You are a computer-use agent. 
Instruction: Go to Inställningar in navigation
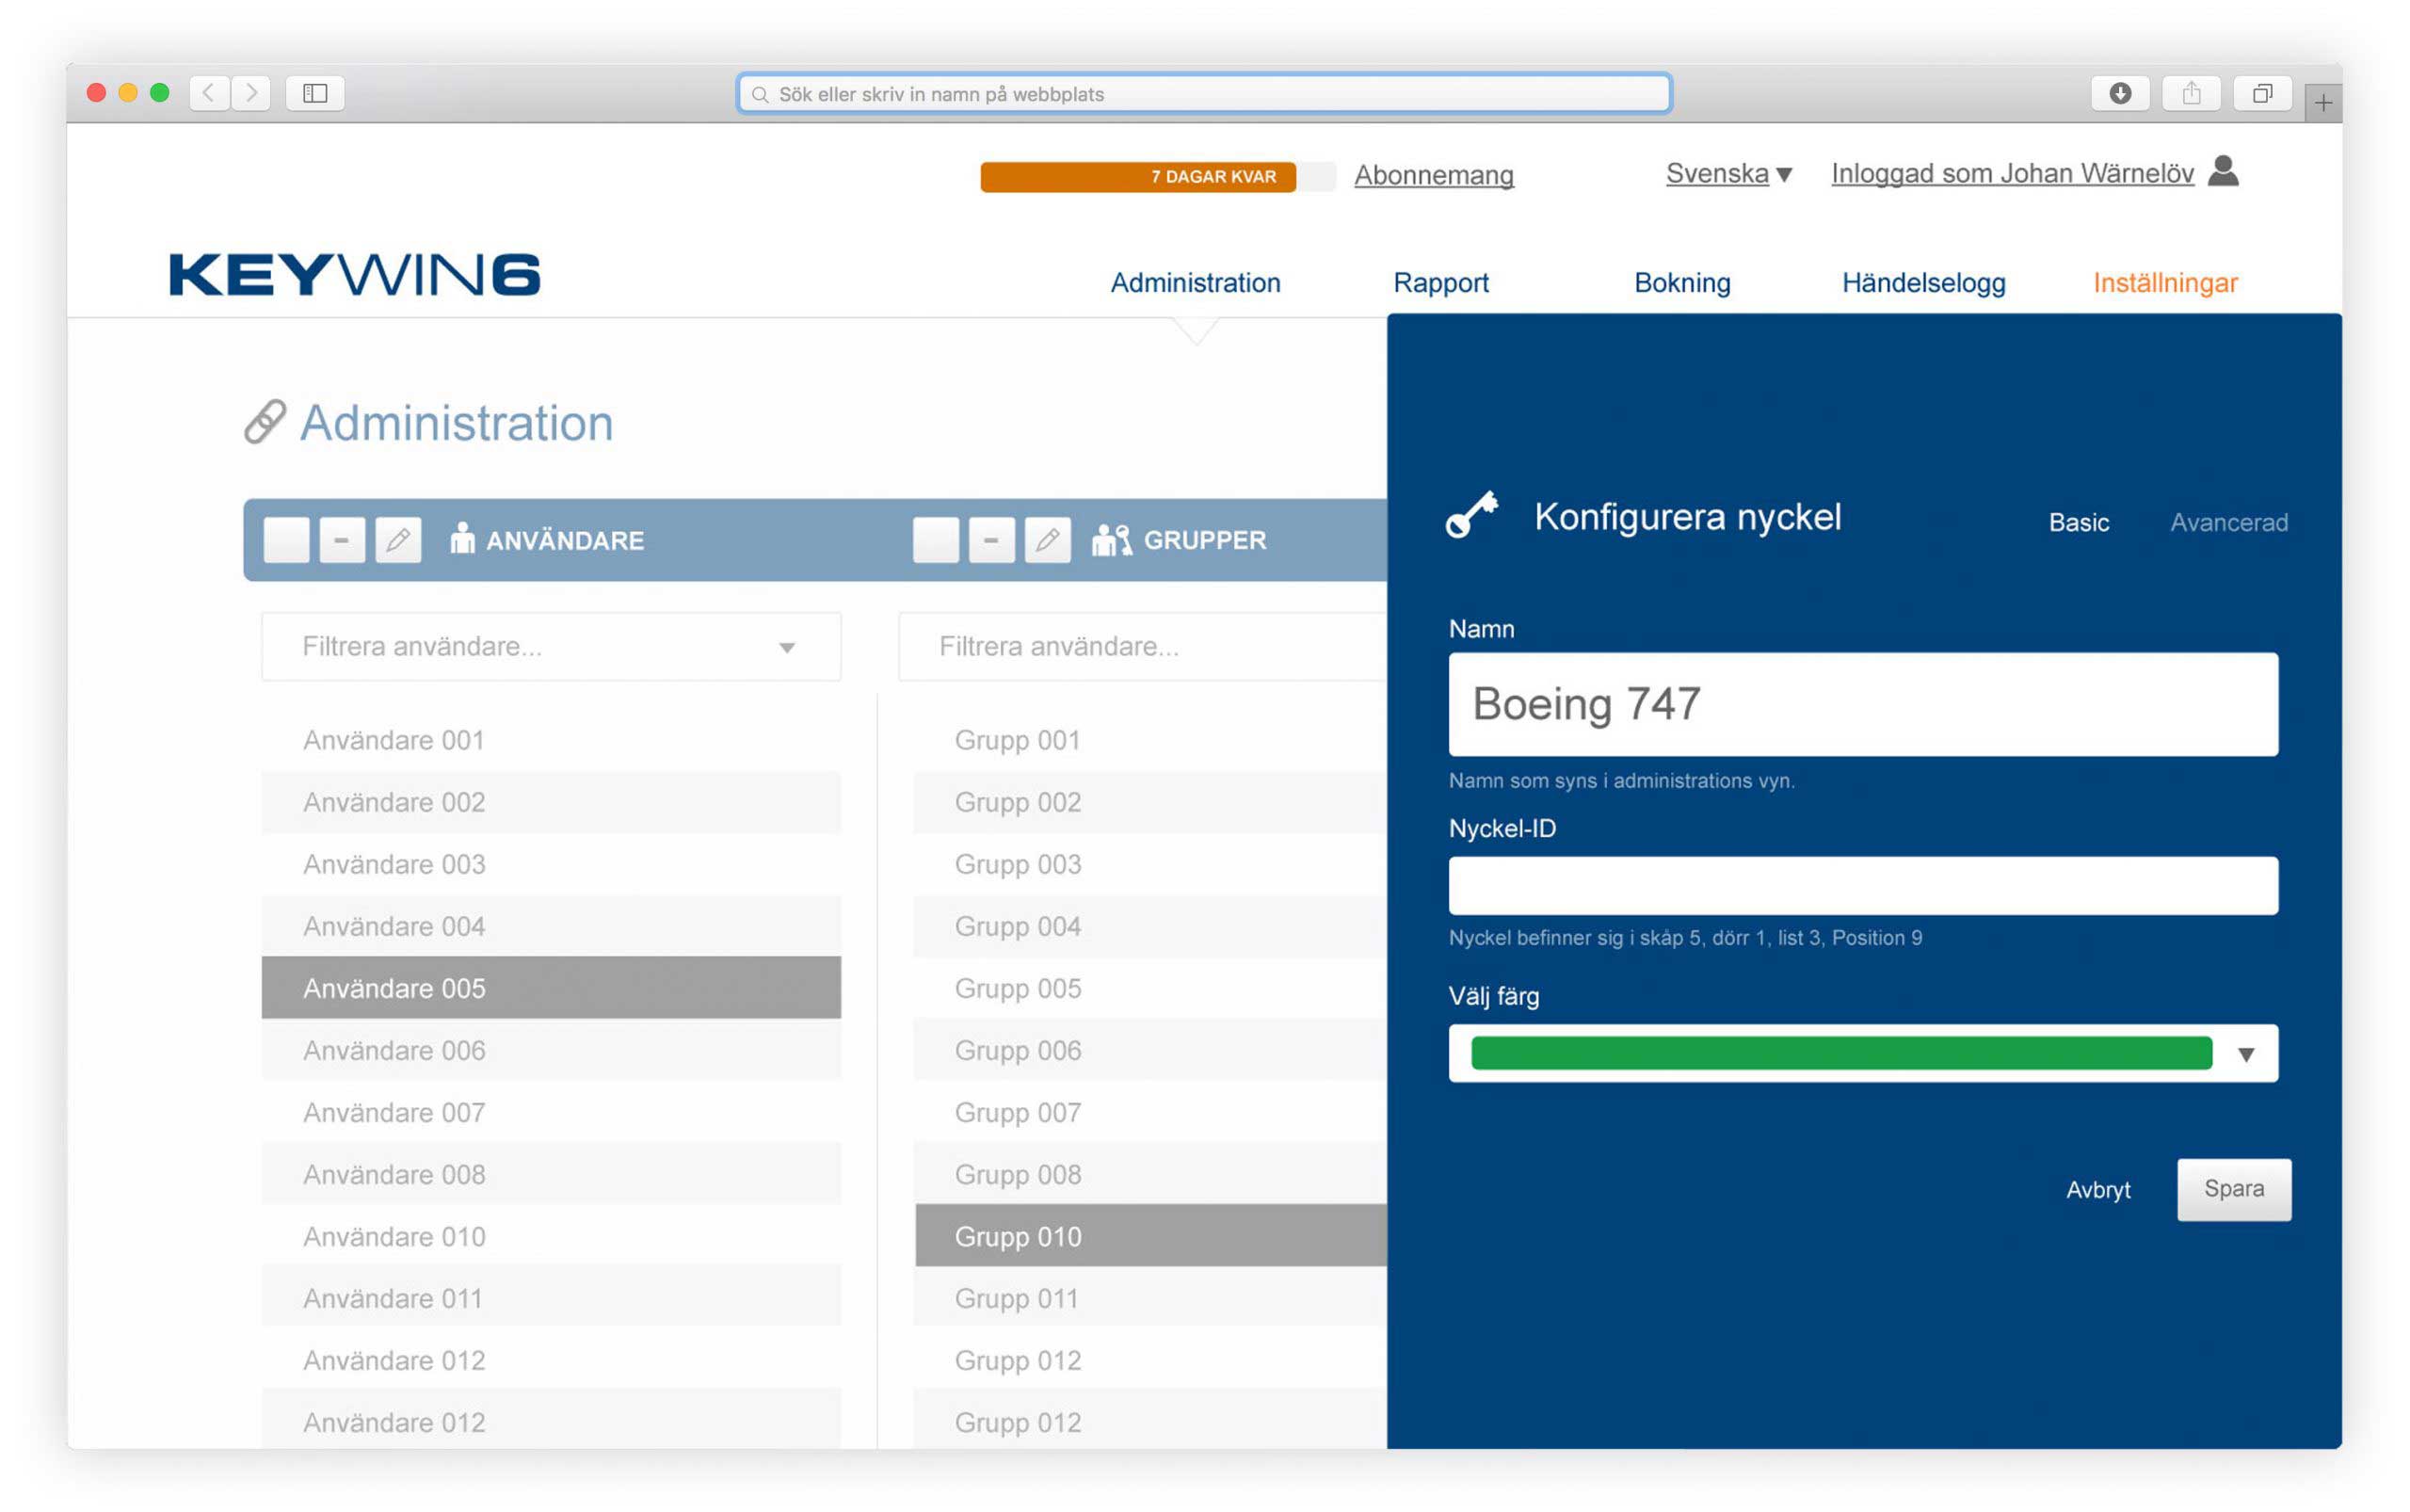click(x=2164, y=283)
